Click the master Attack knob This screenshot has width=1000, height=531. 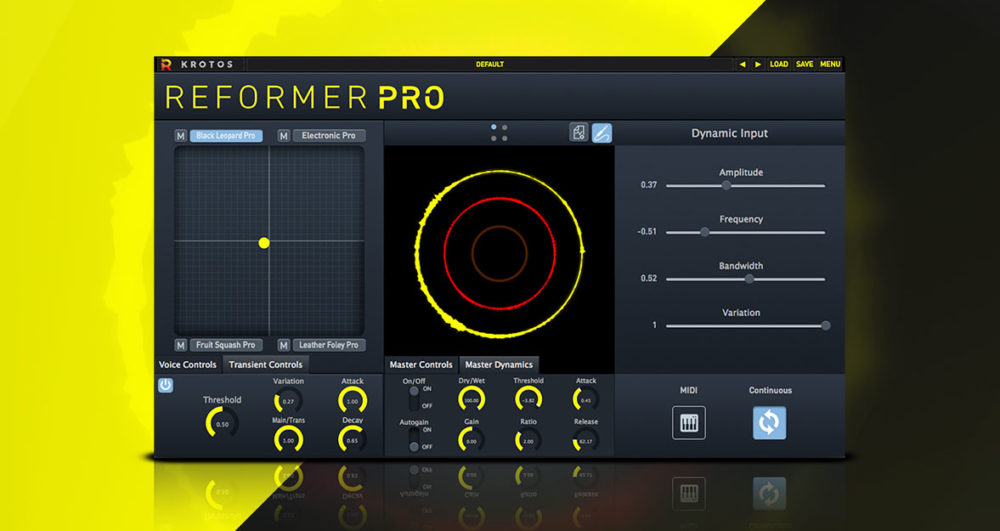coord(585,400)
